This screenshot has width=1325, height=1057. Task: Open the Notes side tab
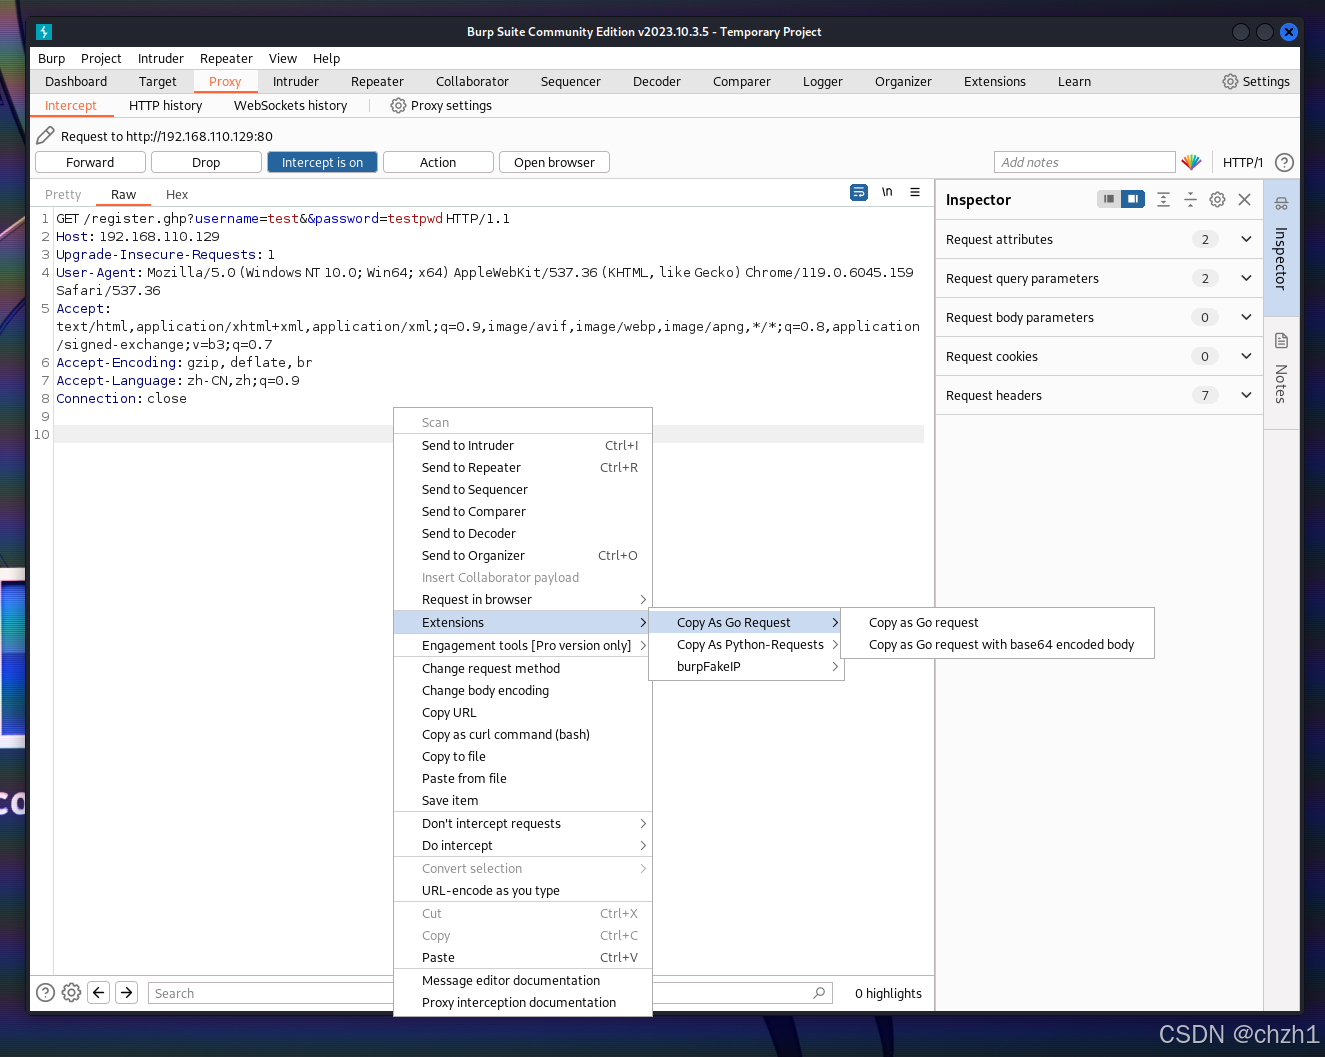click(1281, 374)
